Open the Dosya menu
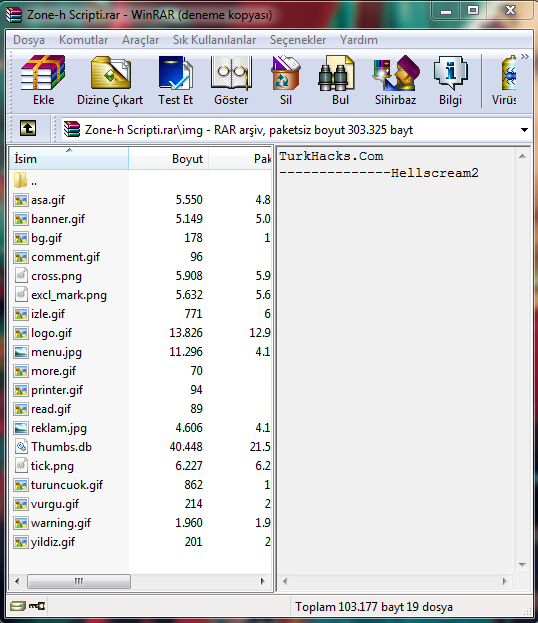The height and width of the screenshot is (623, 538). pyautogui.click(x=29, y=40)
